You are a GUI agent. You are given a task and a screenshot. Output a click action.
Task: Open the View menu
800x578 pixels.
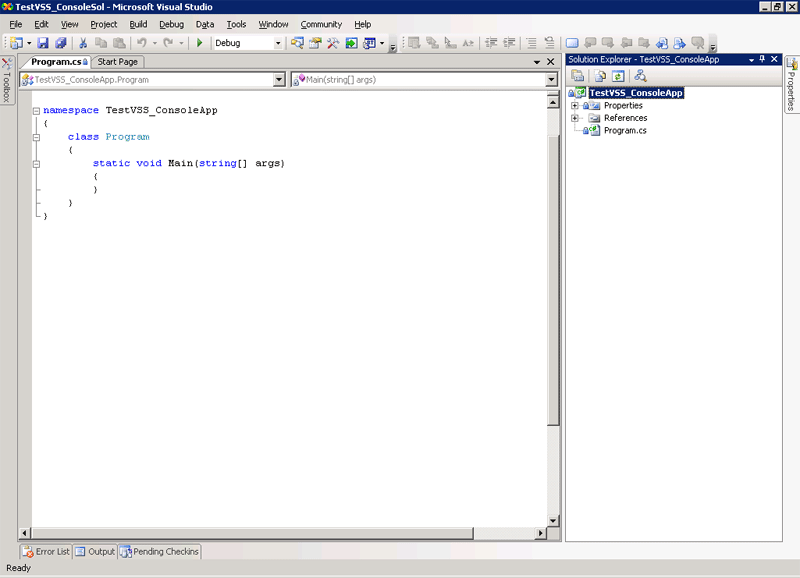[x=69, y=24]
